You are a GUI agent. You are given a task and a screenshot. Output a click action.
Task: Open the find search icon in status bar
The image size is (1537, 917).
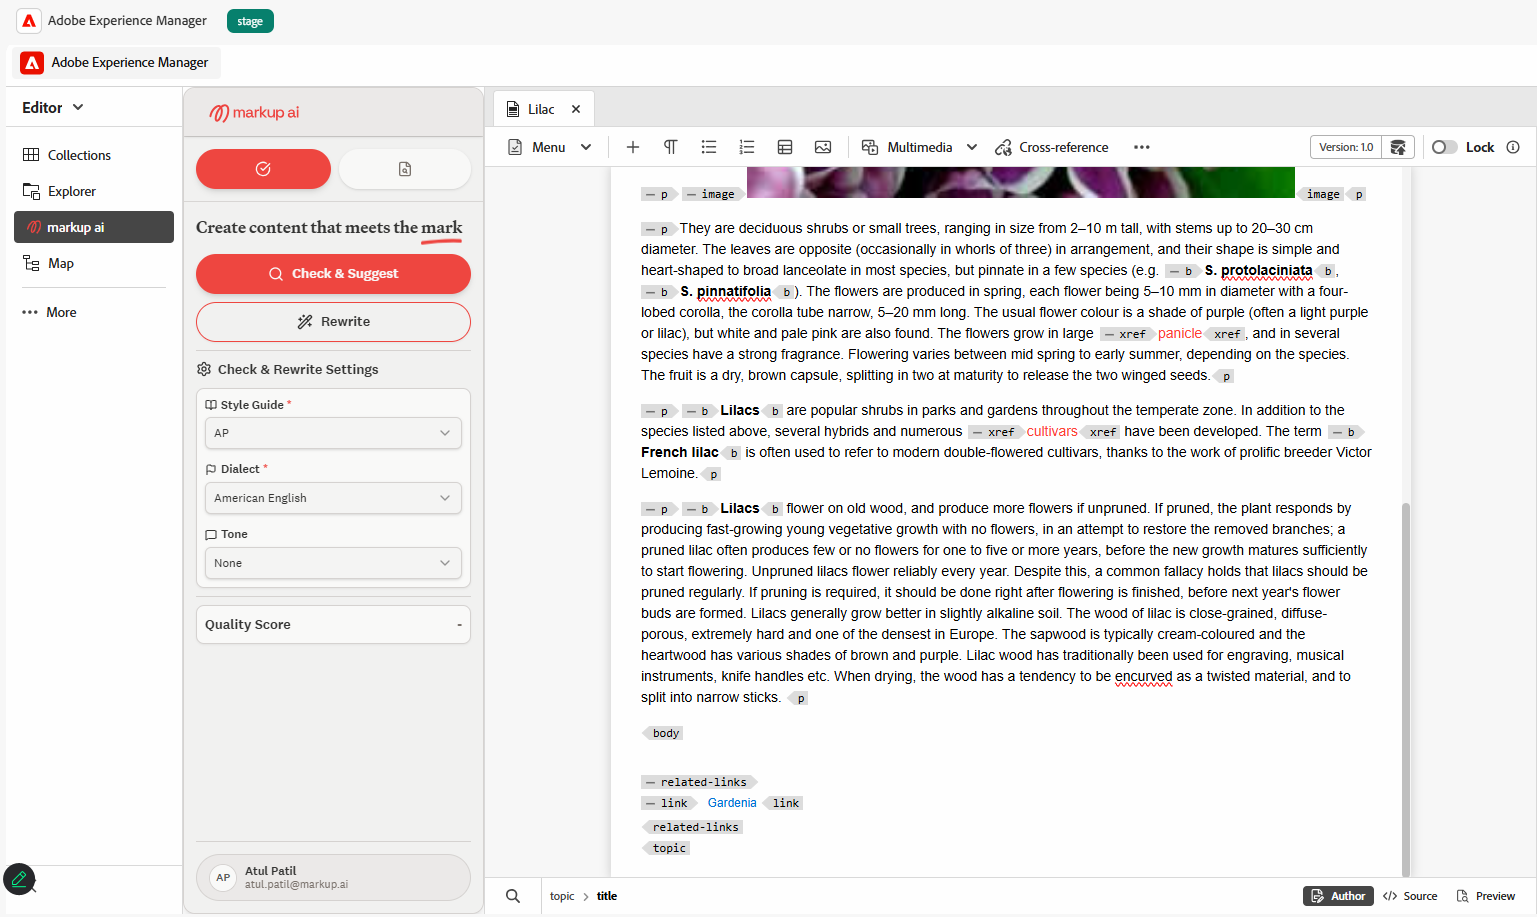513,896
